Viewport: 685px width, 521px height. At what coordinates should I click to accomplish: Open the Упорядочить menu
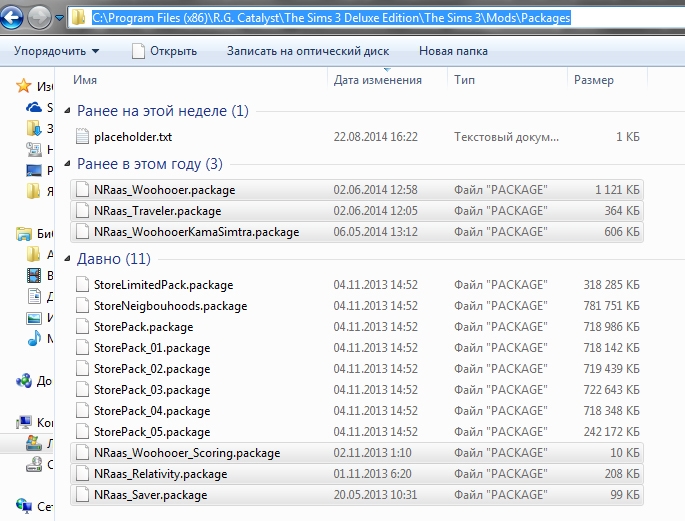pos(57,51)
